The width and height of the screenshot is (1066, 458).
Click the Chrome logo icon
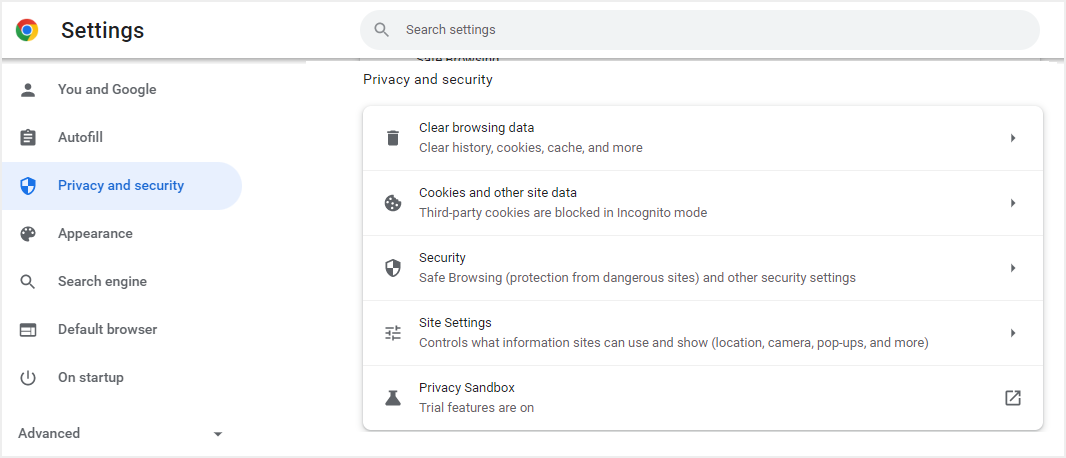click(27, 30)
